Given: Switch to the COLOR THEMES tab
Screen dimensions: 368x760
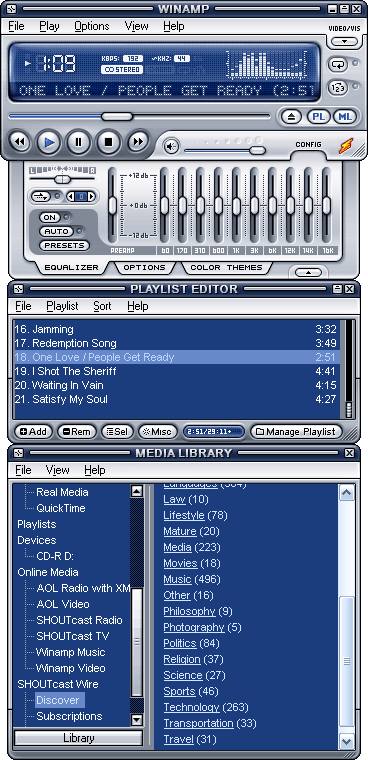Looking at the screenshot, I should (x=226, y=267).
